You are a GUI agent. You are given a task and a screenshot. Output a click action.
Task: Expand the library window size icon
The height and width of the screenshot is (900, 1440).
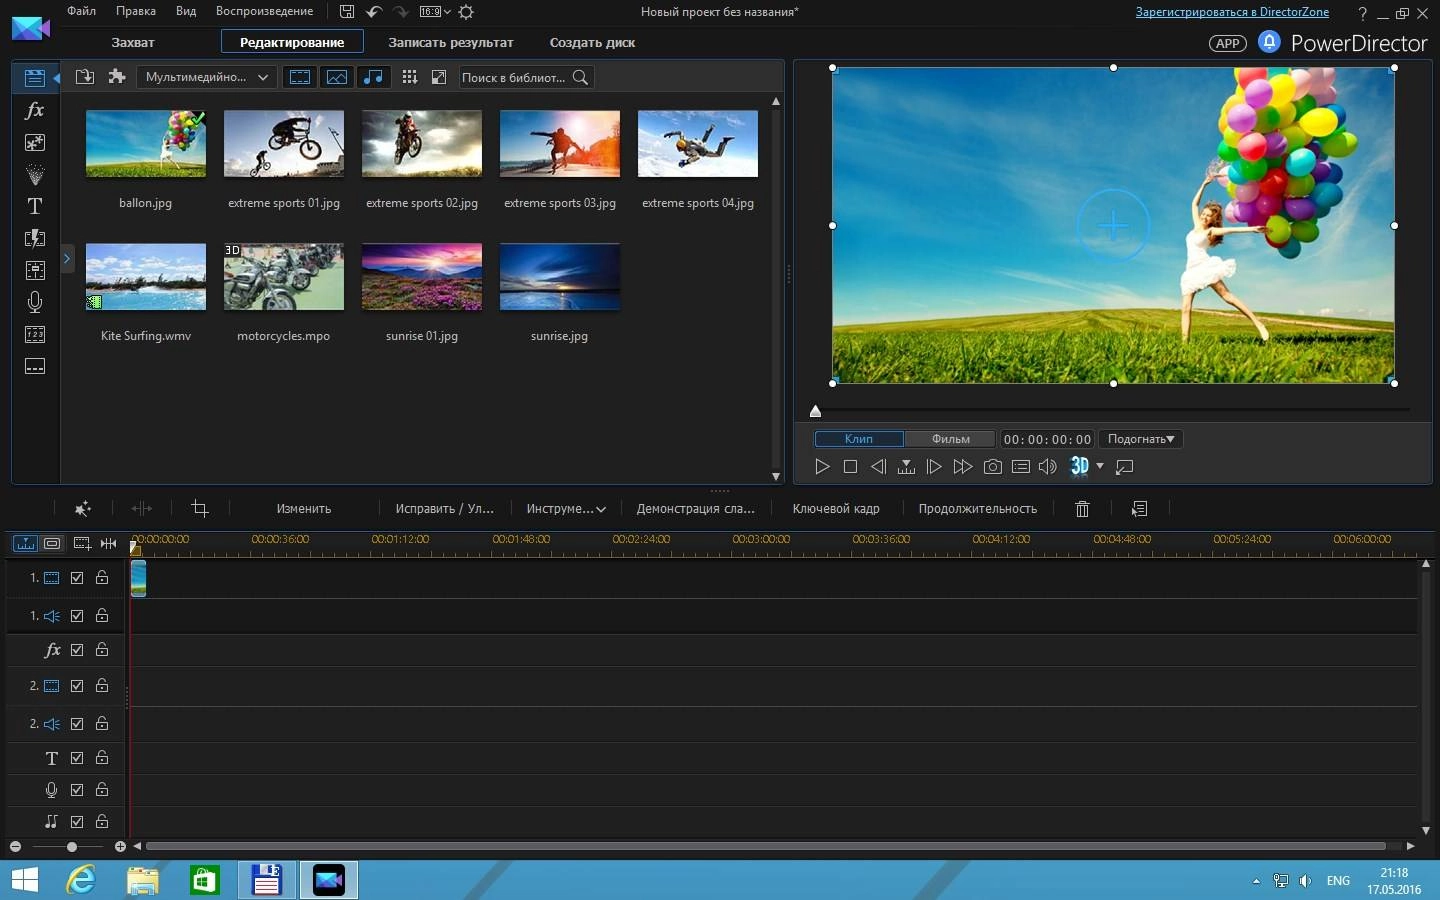439,77
